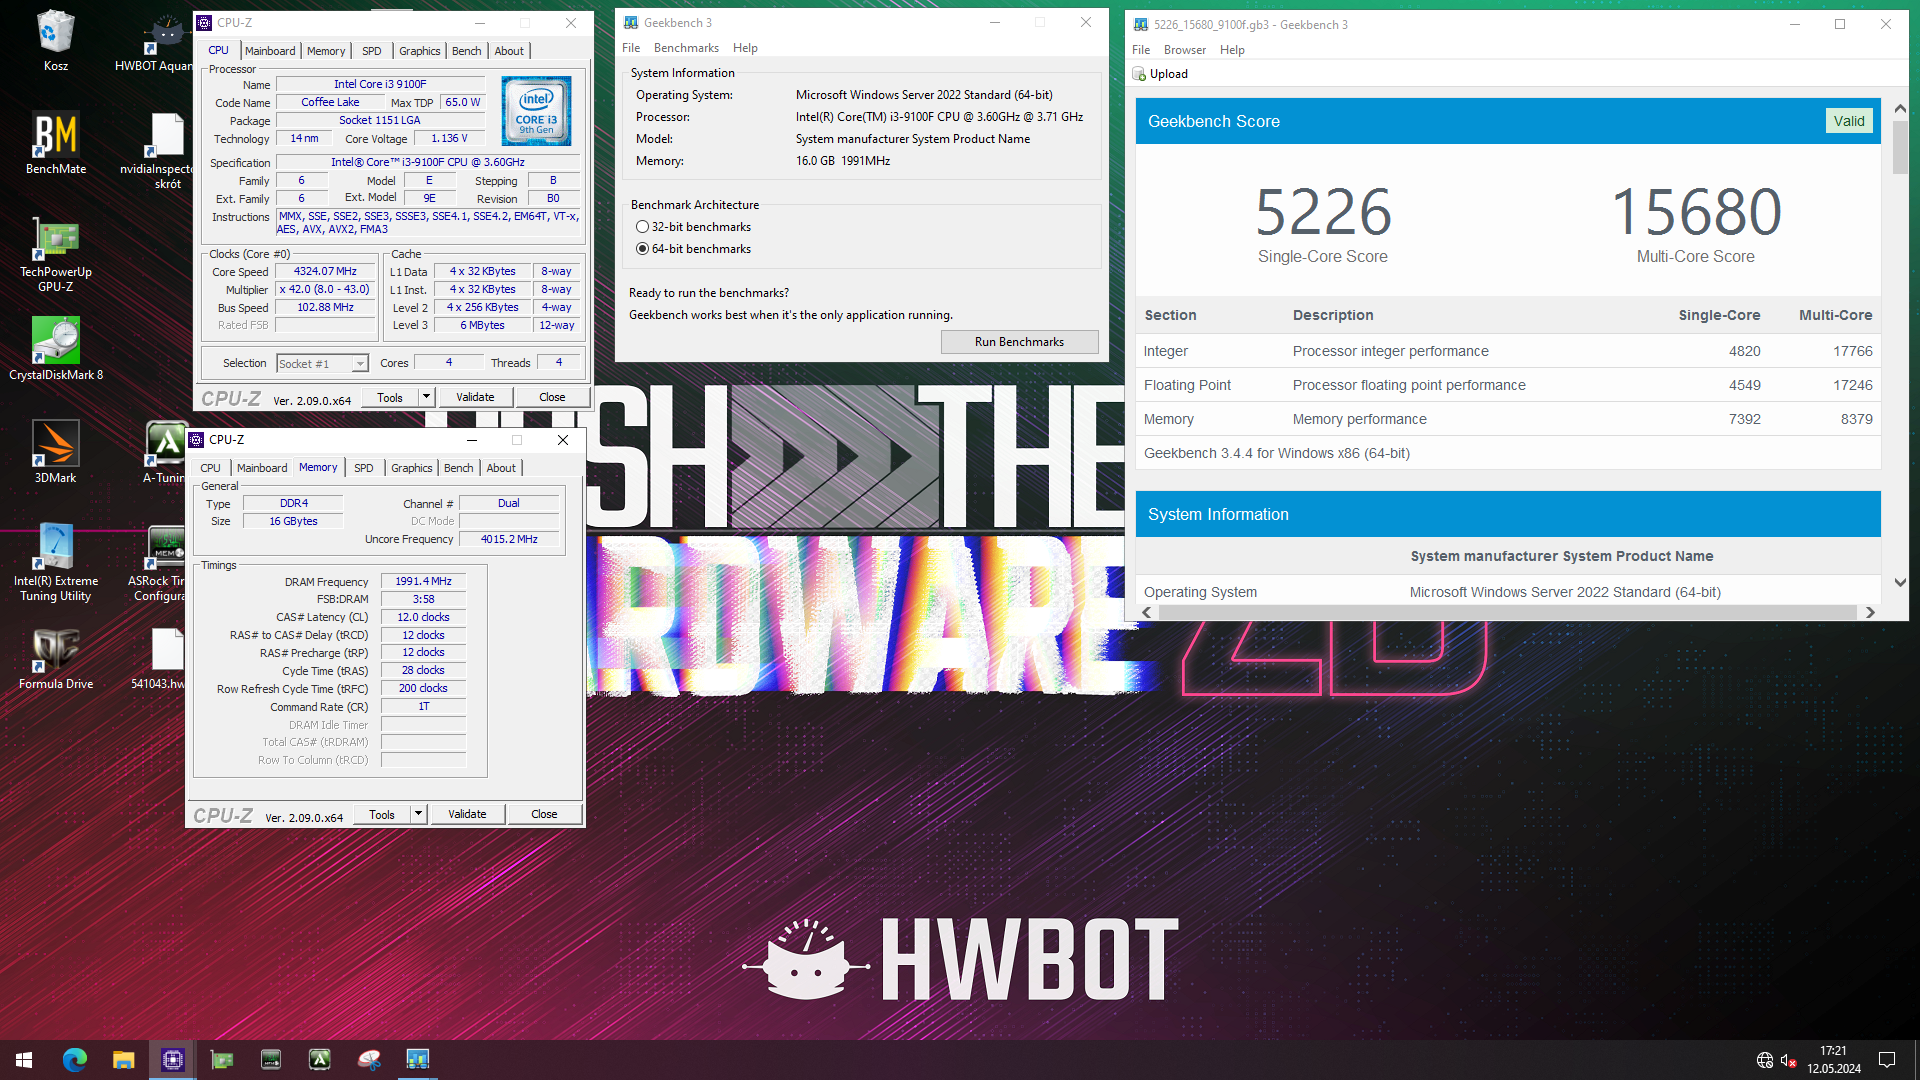Open the GPU-Z taskbar icon

[221, 1060]
